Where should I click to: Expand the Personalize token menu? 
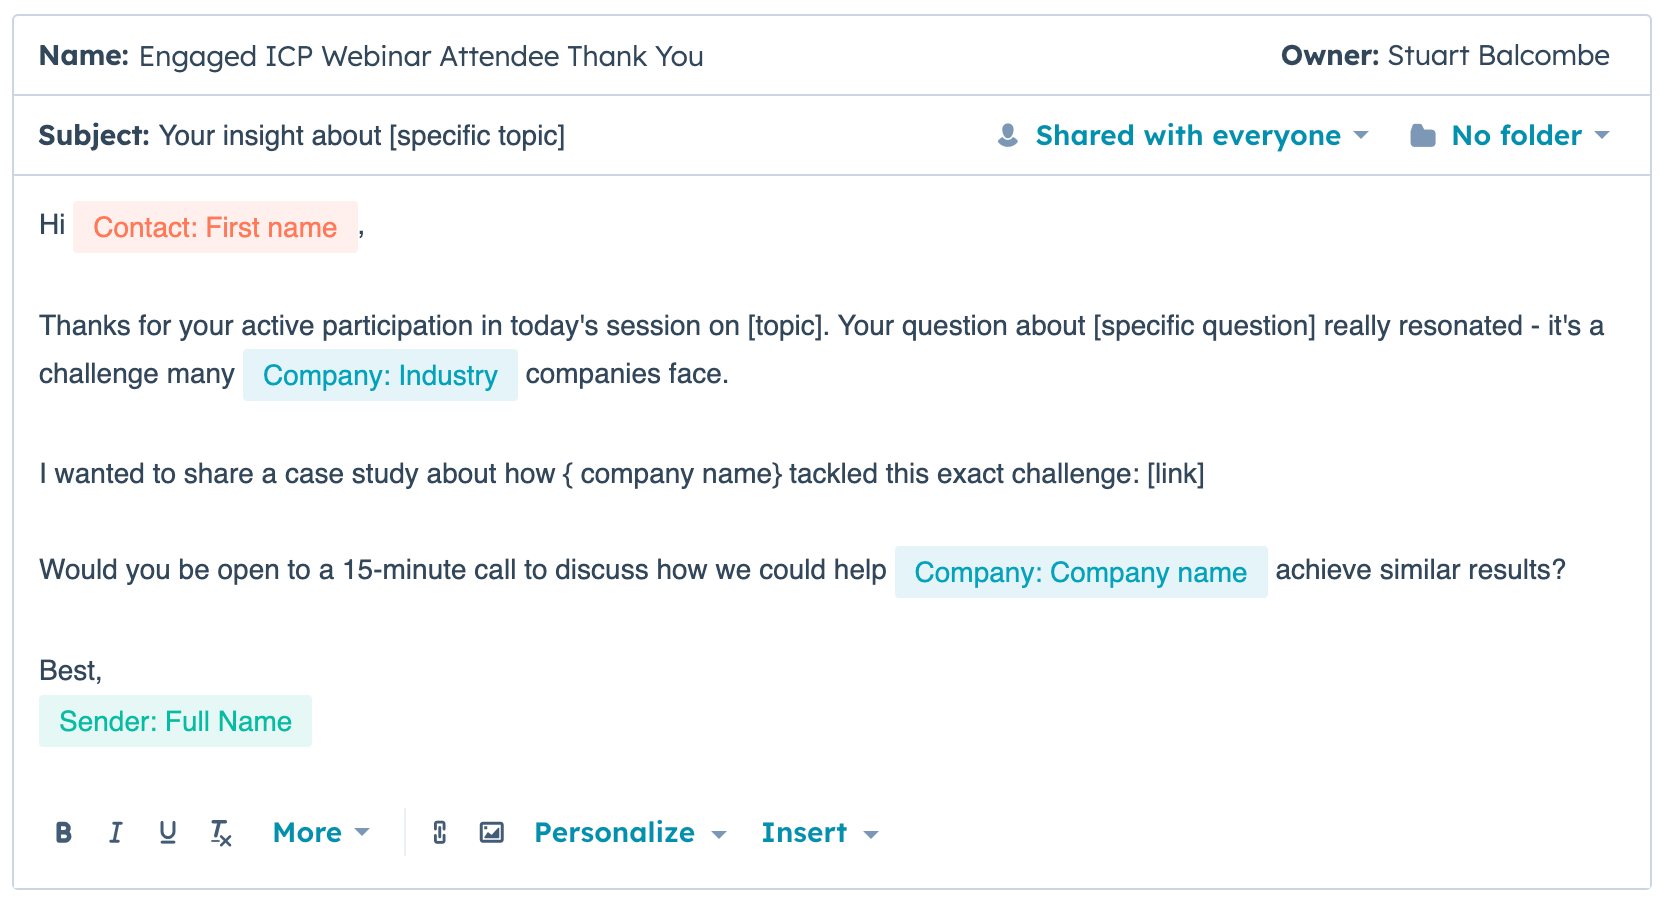(630, 833)
